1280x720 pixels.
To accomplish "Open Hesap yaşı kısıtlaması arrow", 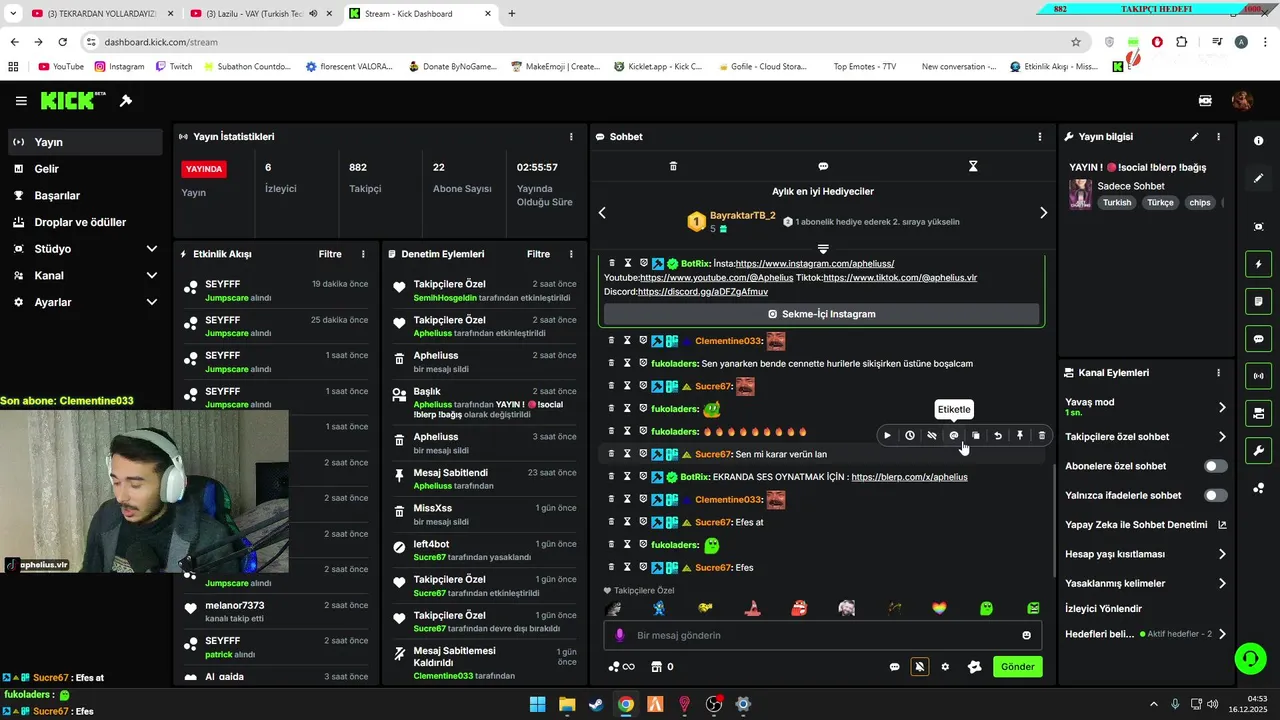I will [1222, 554].
